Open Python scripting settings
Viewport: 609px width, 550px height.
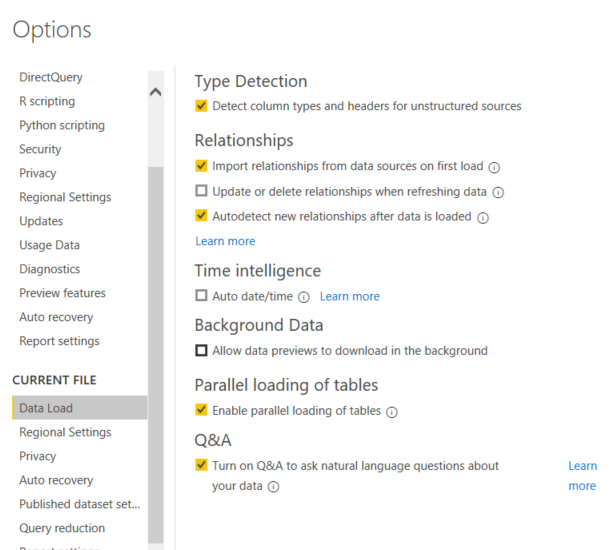pyautogui.click(x=62, y=125)
